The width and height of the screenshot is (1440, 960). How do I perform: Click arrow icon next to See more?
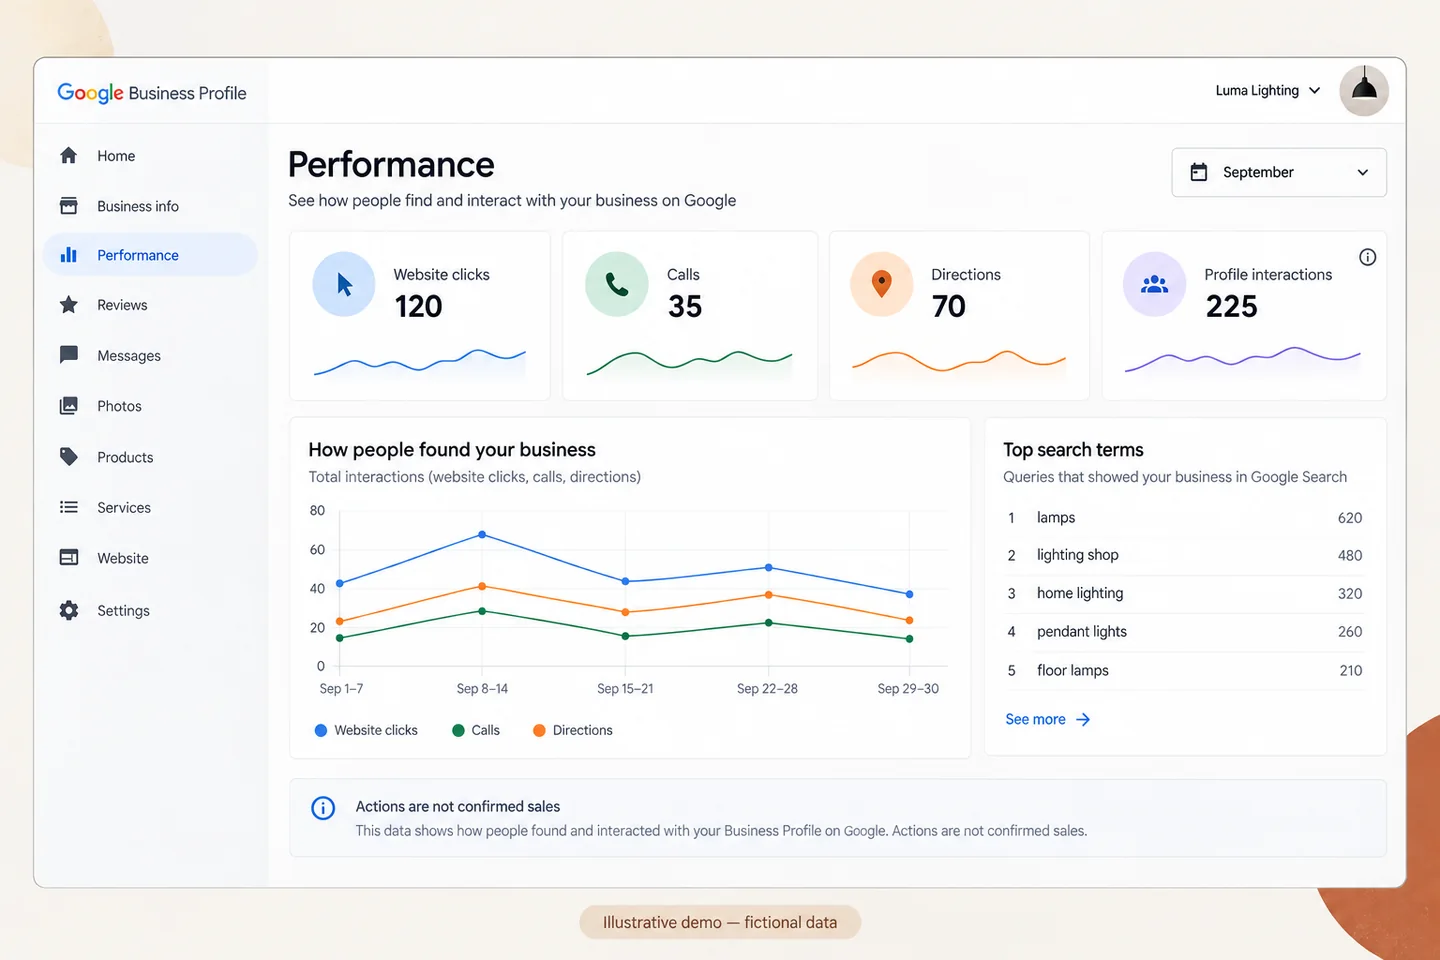(1082, 719)
